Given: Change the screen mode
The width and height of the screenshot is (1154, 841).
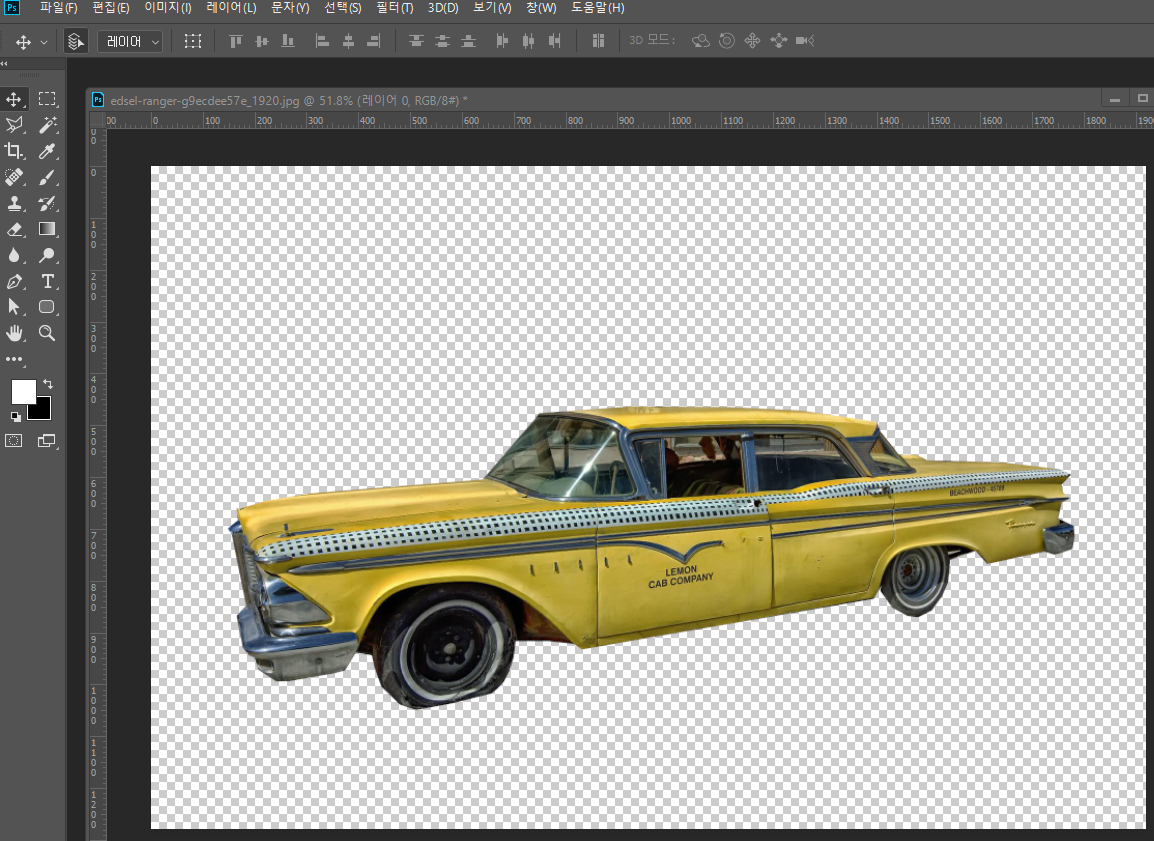Looking at the screenshot, I should click(x=46, y=441).
